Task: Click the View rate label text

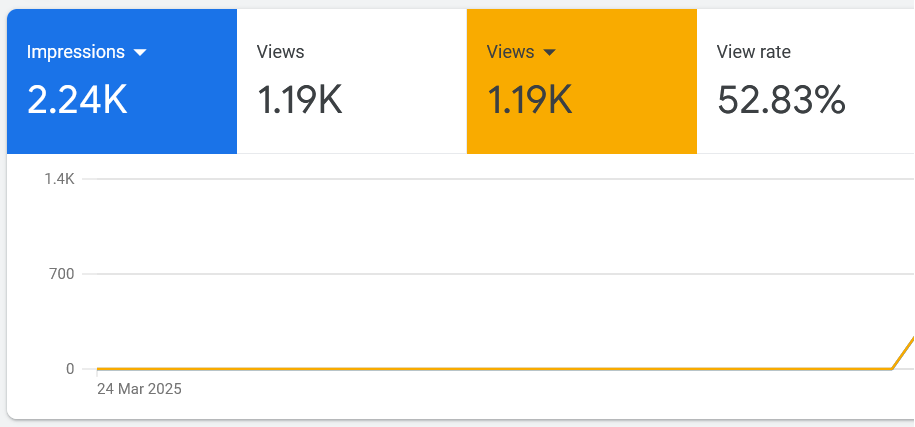Action: pyautogui.click(x=754, y=52)
